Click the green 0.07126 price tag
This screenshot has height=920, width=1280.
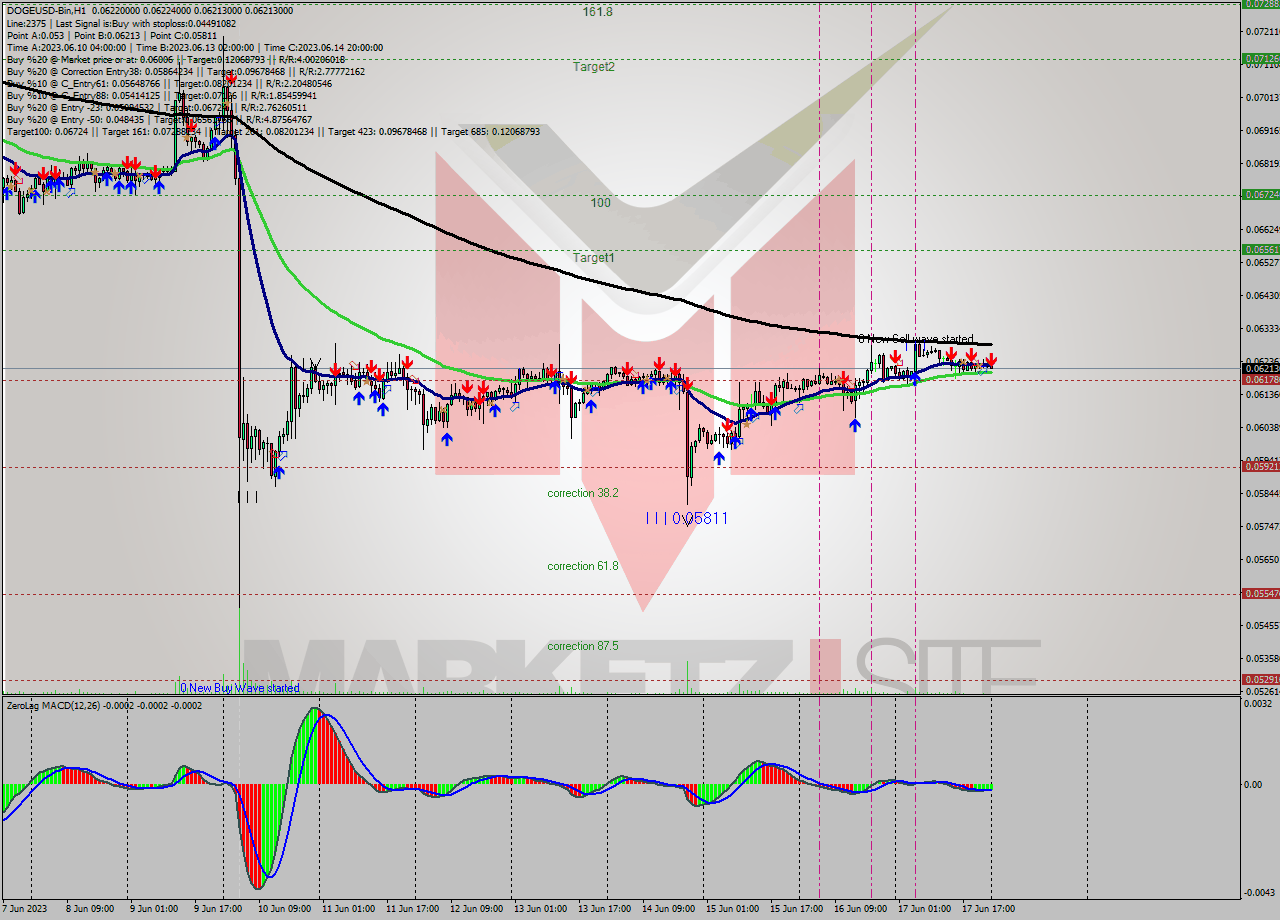(x=1260, y=58)
